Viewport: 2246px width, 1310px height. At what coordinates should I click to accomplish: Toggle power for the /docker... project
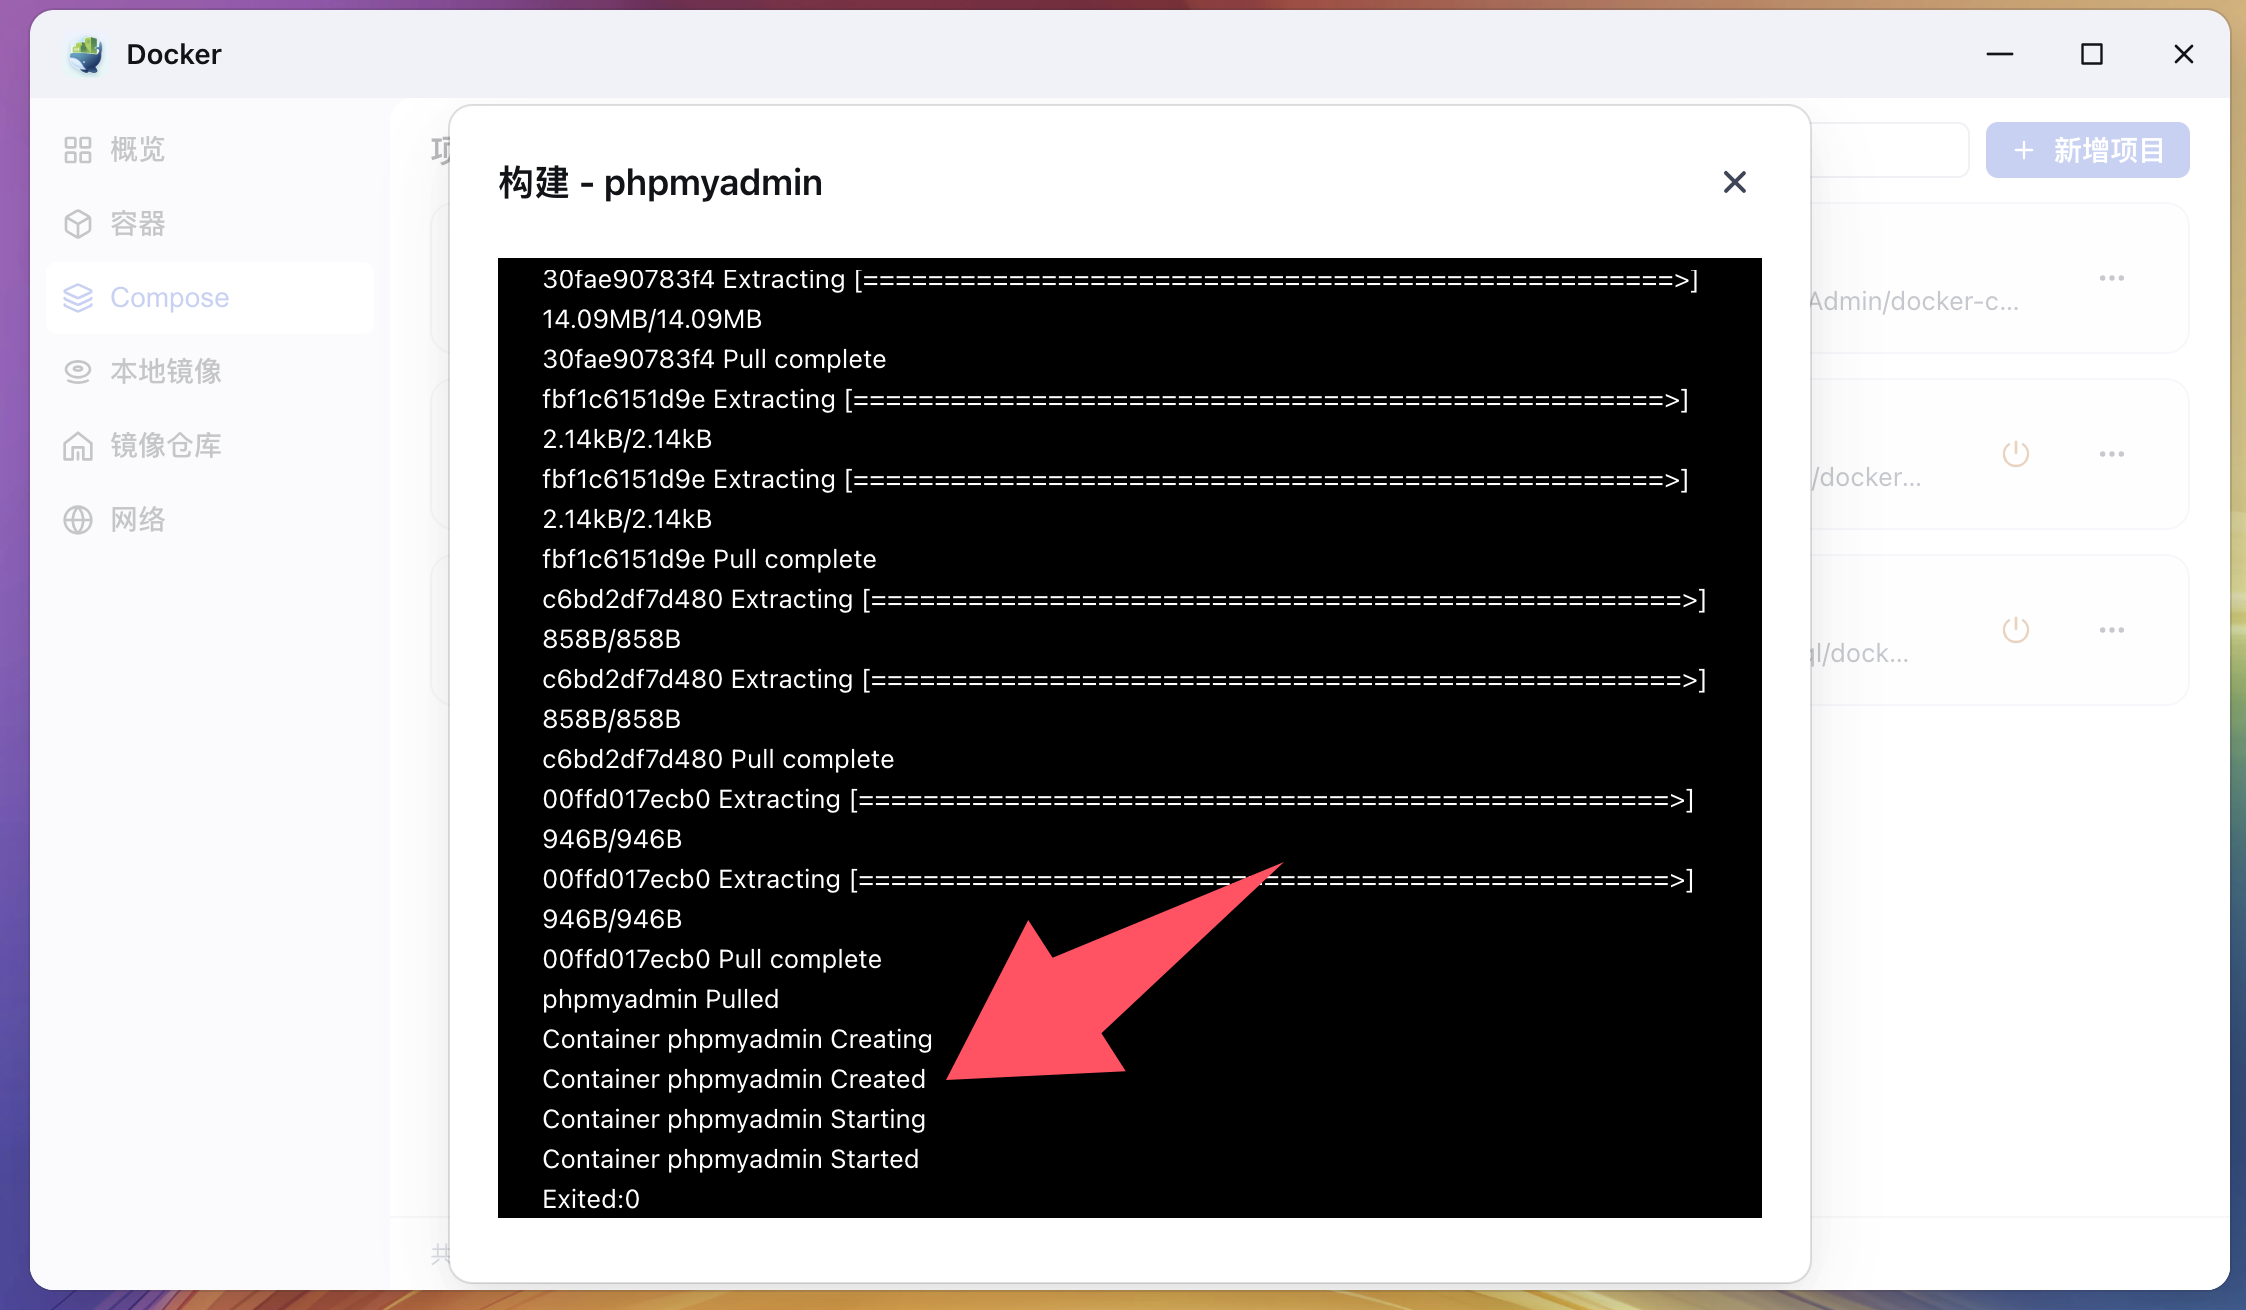click(2016, 454)
